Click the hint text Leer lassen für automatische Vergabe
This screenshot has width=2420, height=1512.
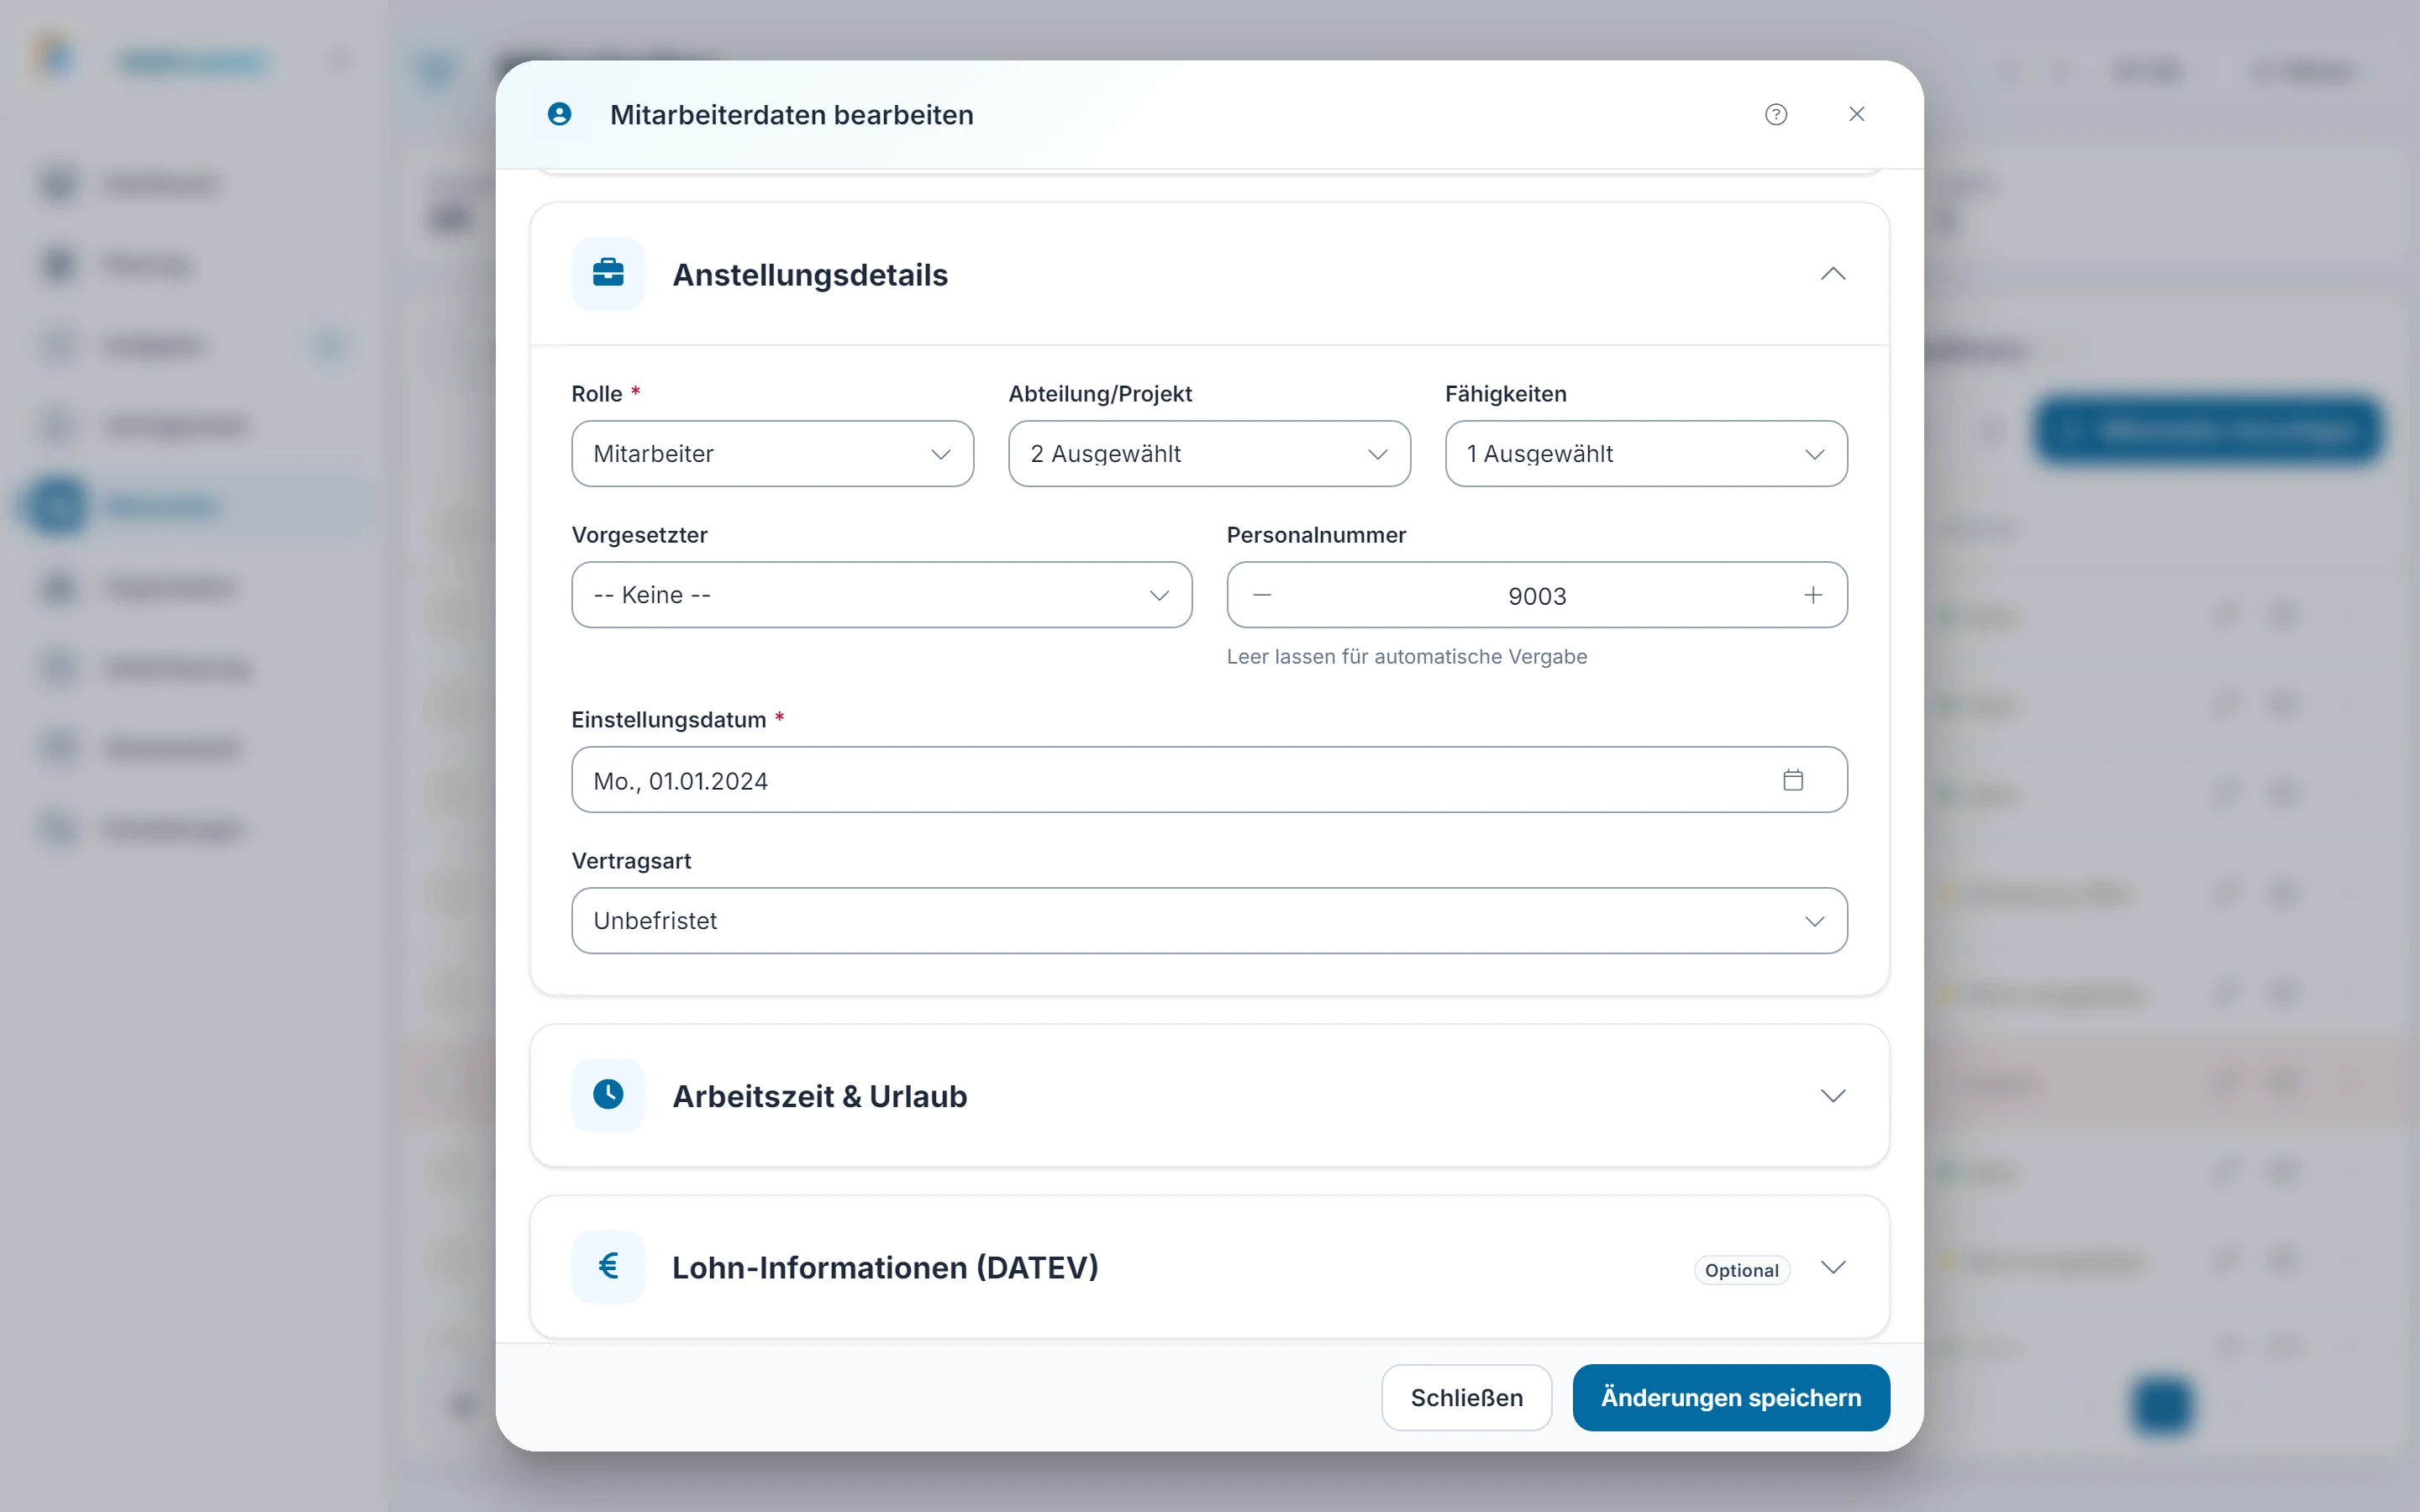coord(1406,656)
